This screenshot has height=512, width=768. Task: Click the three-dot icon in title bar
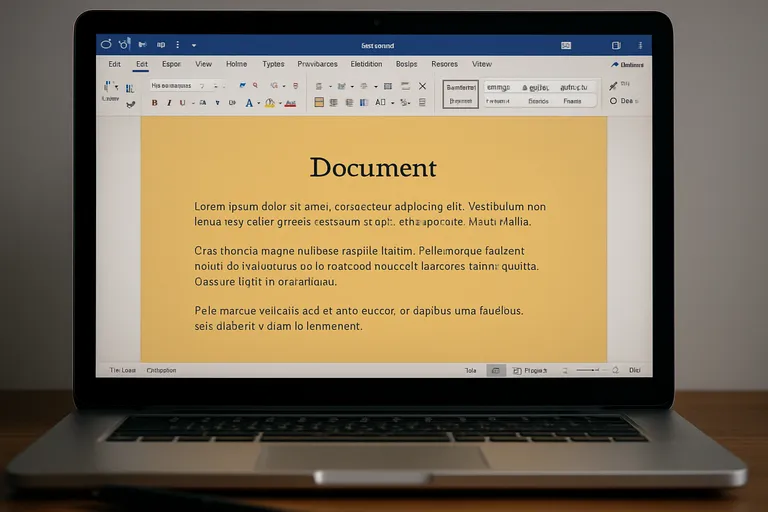178,45
